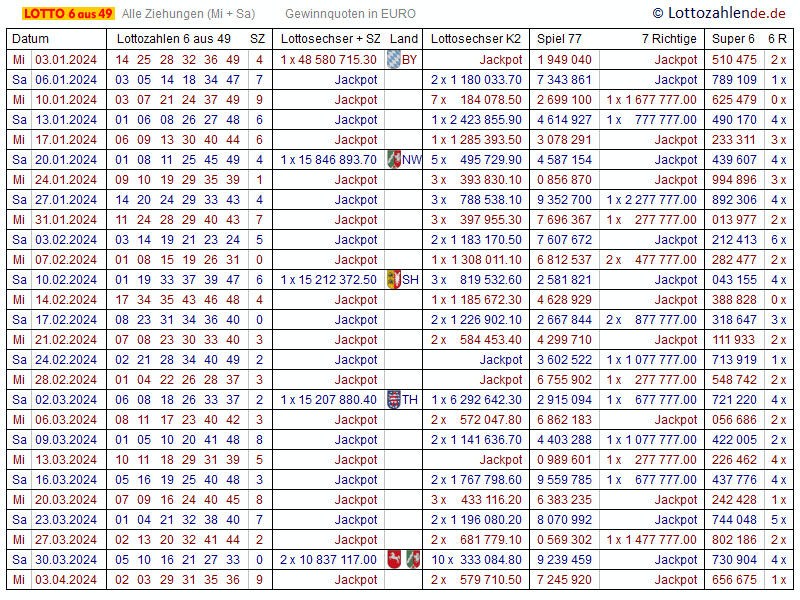Click the 03.01.2024 draw date

click(x=66, y=60)
